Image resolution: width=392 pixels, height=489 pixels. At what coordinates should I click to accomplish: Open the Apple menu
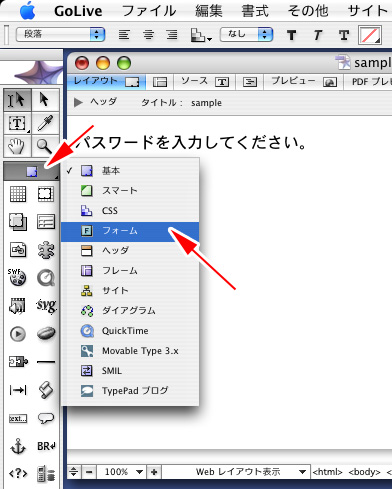[x=28, y=11]
